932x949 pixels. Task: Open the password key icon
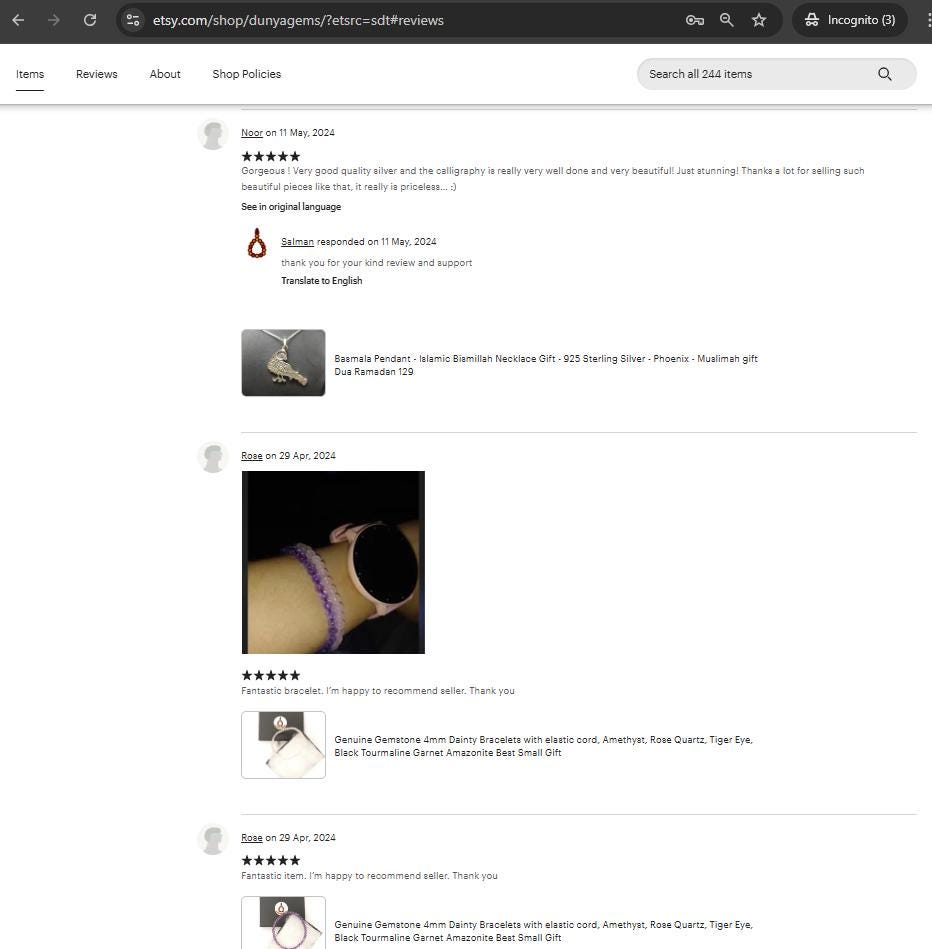(x=694, y=20)
